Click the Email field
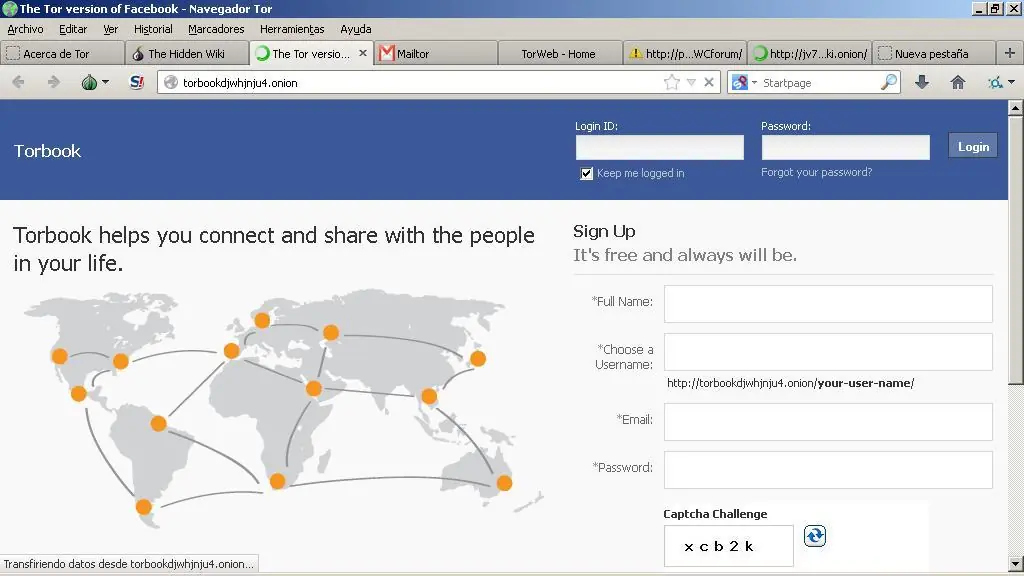Image resolution: width=1024 pixels, height=576 pixels. point(828,422)
